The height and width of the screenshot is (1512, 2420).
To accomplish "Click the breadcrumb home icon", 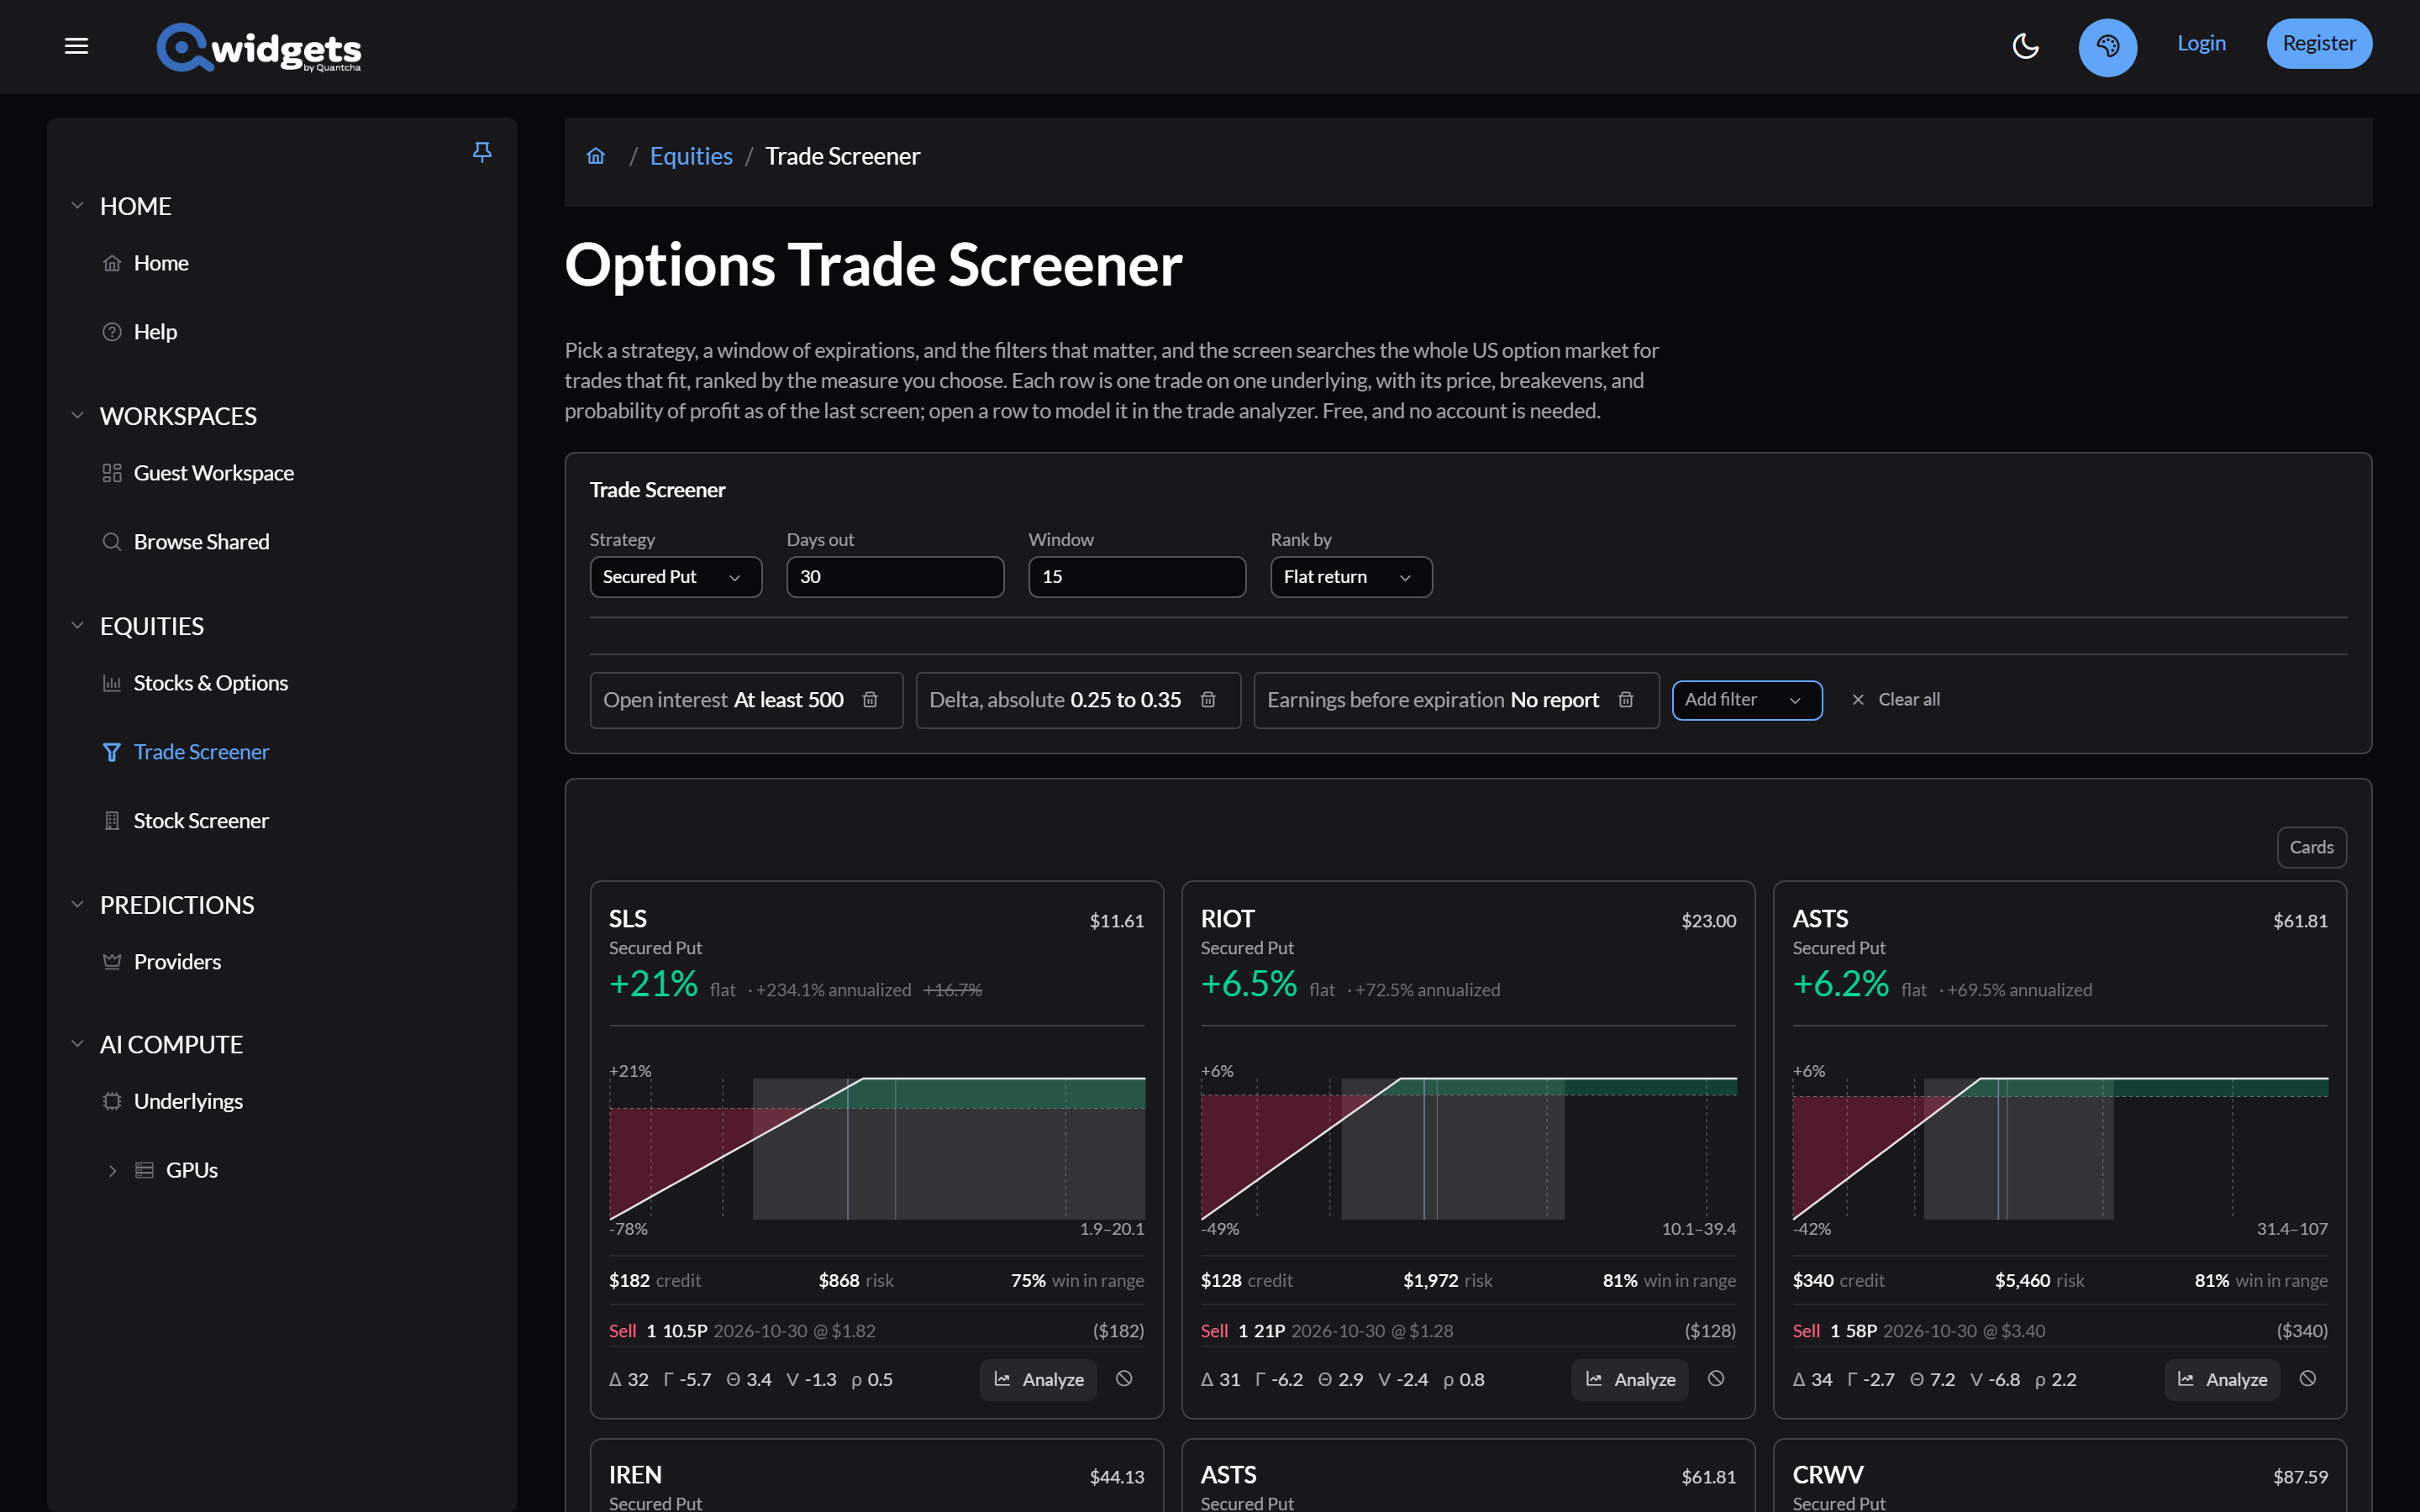I will 596,156.
